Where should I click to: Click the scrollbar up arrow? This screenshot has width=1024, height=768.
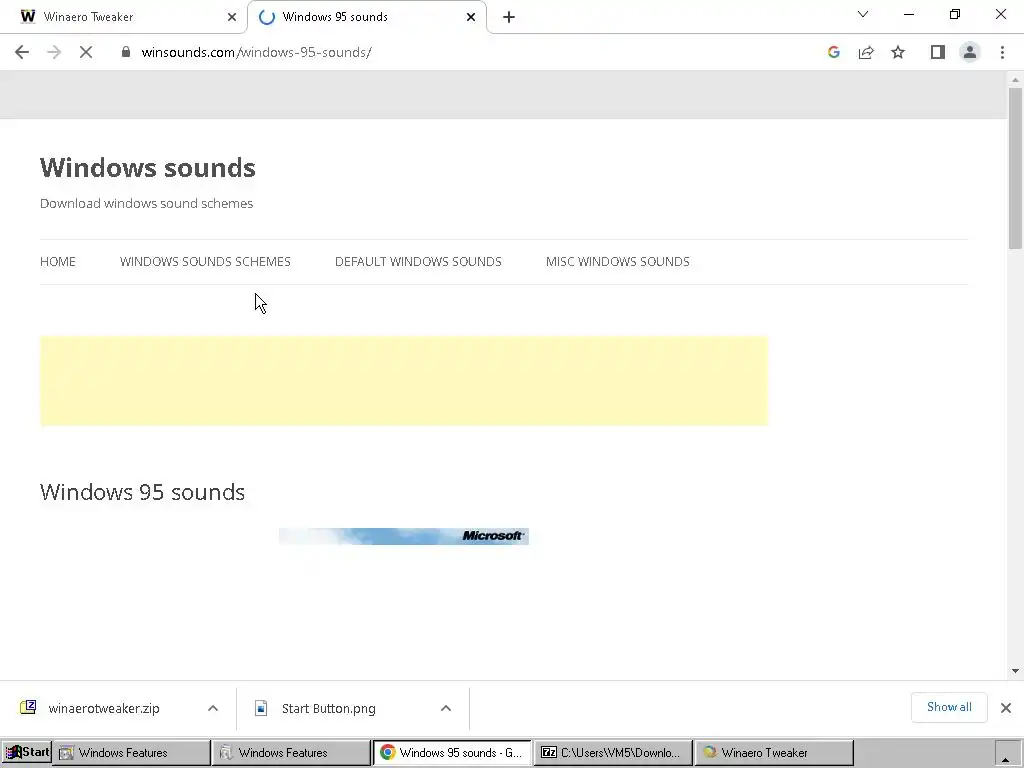coord(1015,80)
